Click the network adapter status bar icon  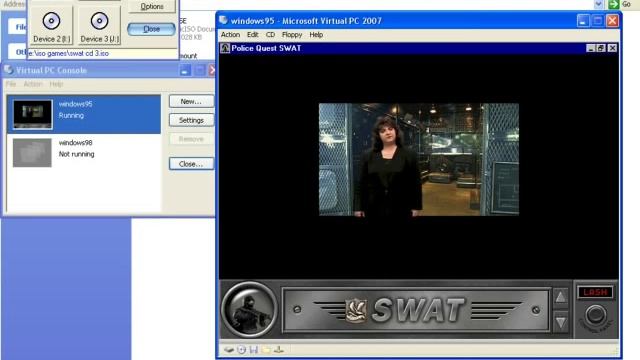(x=279, y=350)
